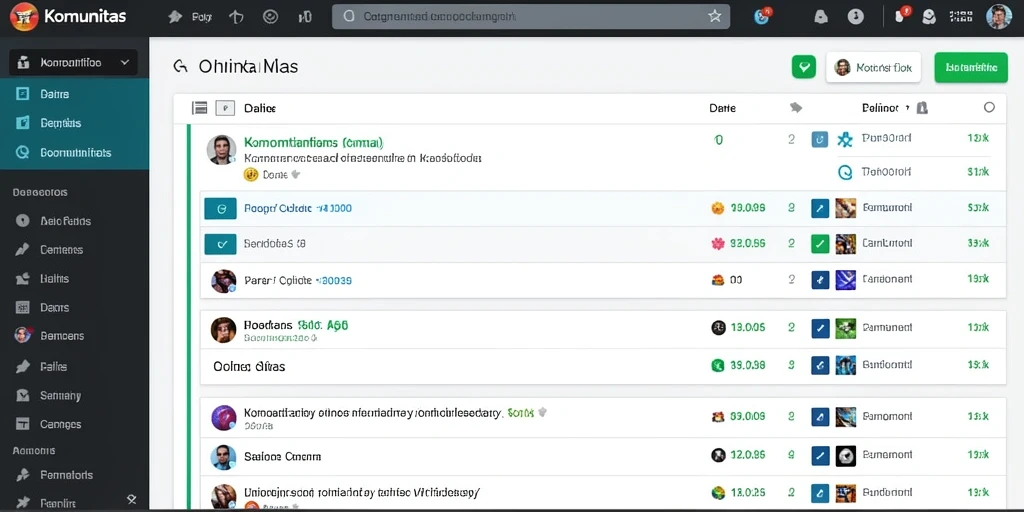This screenshot has height=512, width=1024.
Task: Select the circle radio at header right
Action: click(989, 107)
